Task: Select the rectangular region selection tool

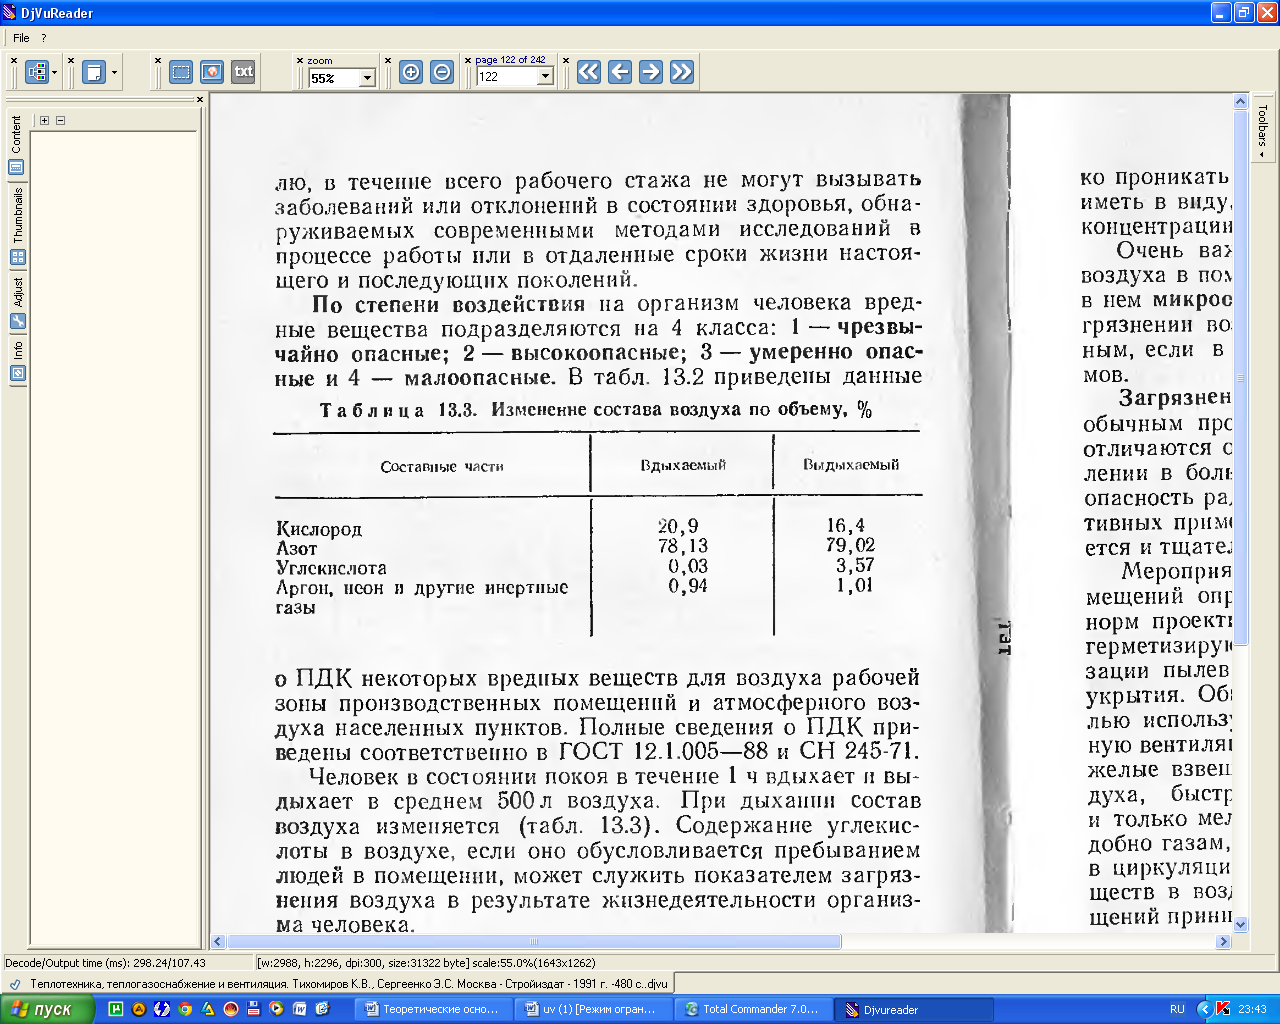Action: pyautogui.click(x=181, y=72)
